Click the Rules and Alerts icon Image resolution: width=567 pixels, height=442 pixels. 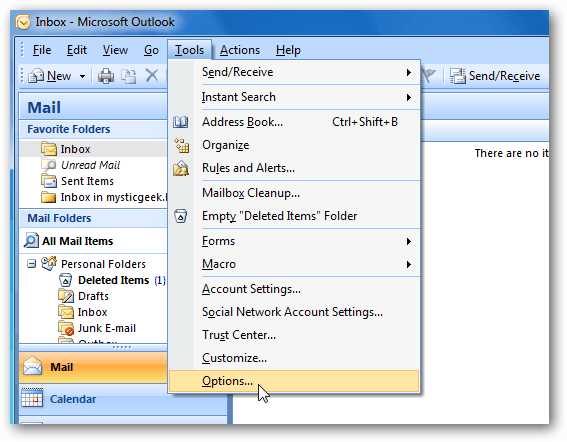click(181, 168)
